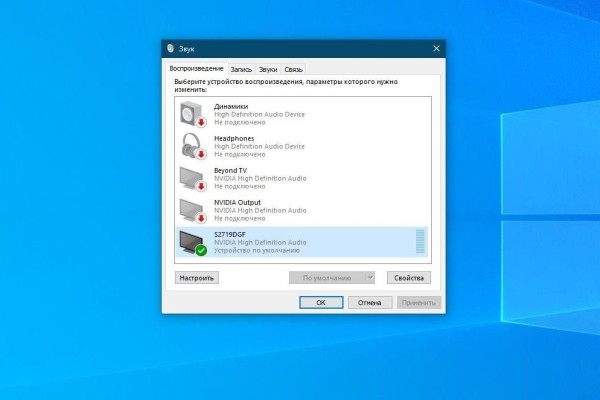The height and width of the screenshot is (400, 600).
Task: Close the Звук dialog window
Action: tap(436, 48)
